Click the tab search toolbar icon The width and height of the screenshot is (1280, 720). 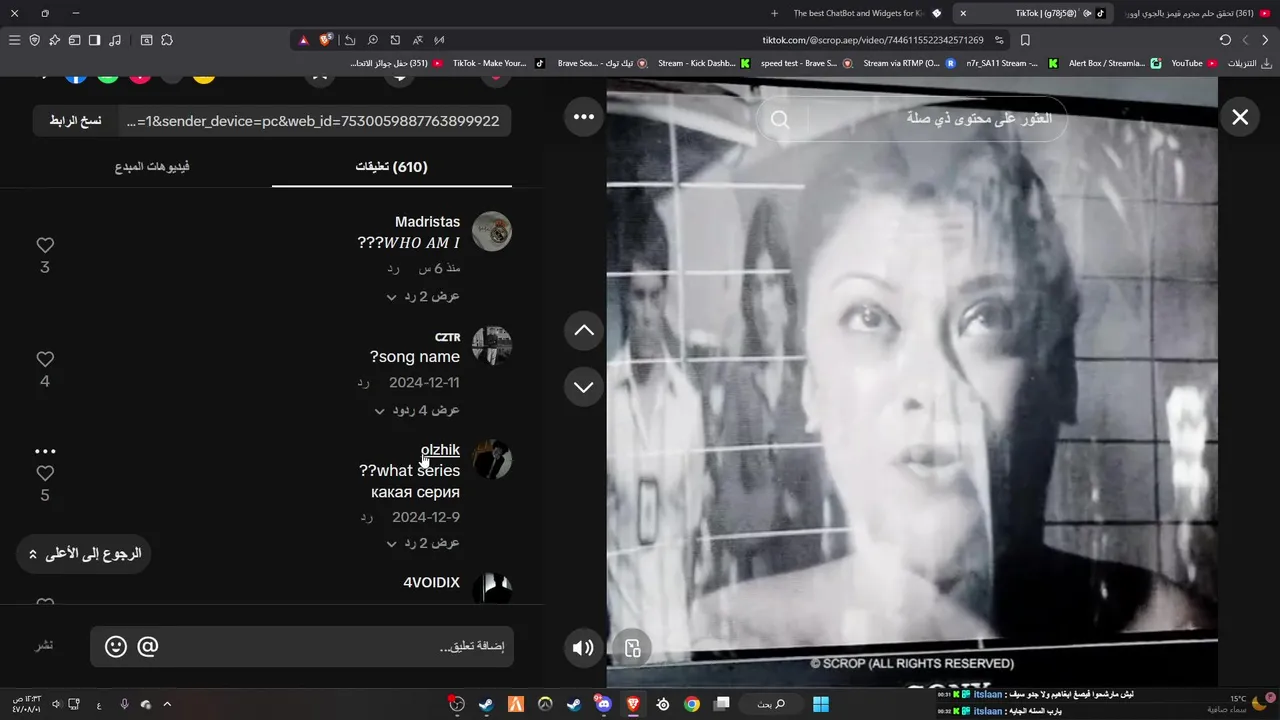(x=146, y=40)
